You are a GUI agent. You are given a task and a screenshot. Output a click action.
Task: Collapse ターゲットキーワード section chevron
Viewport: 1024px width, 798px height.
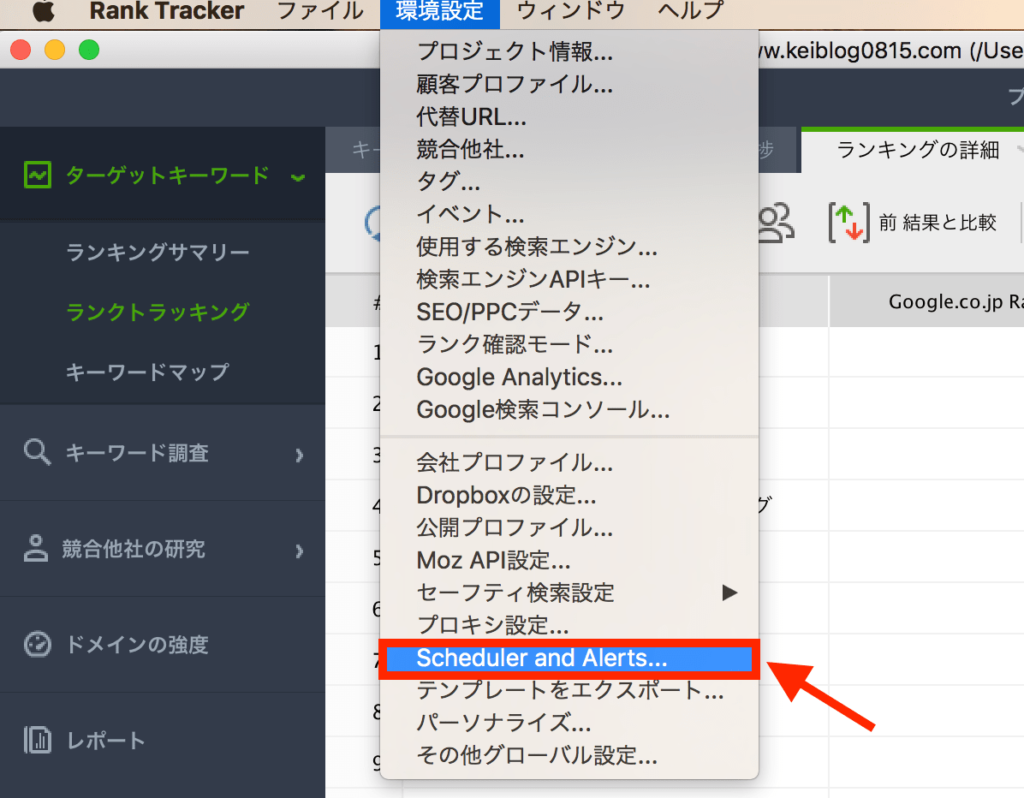click(298, 177)
